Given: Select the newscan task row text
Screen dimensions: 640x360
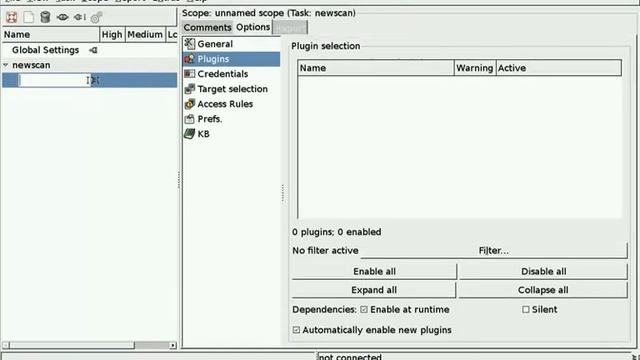Looking at the screenshot, I should [31, 65].
